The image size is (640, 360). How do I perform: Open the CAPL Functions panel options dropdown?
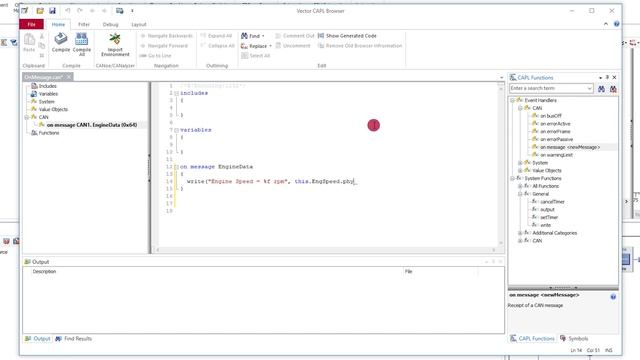(x=600, y=77)
